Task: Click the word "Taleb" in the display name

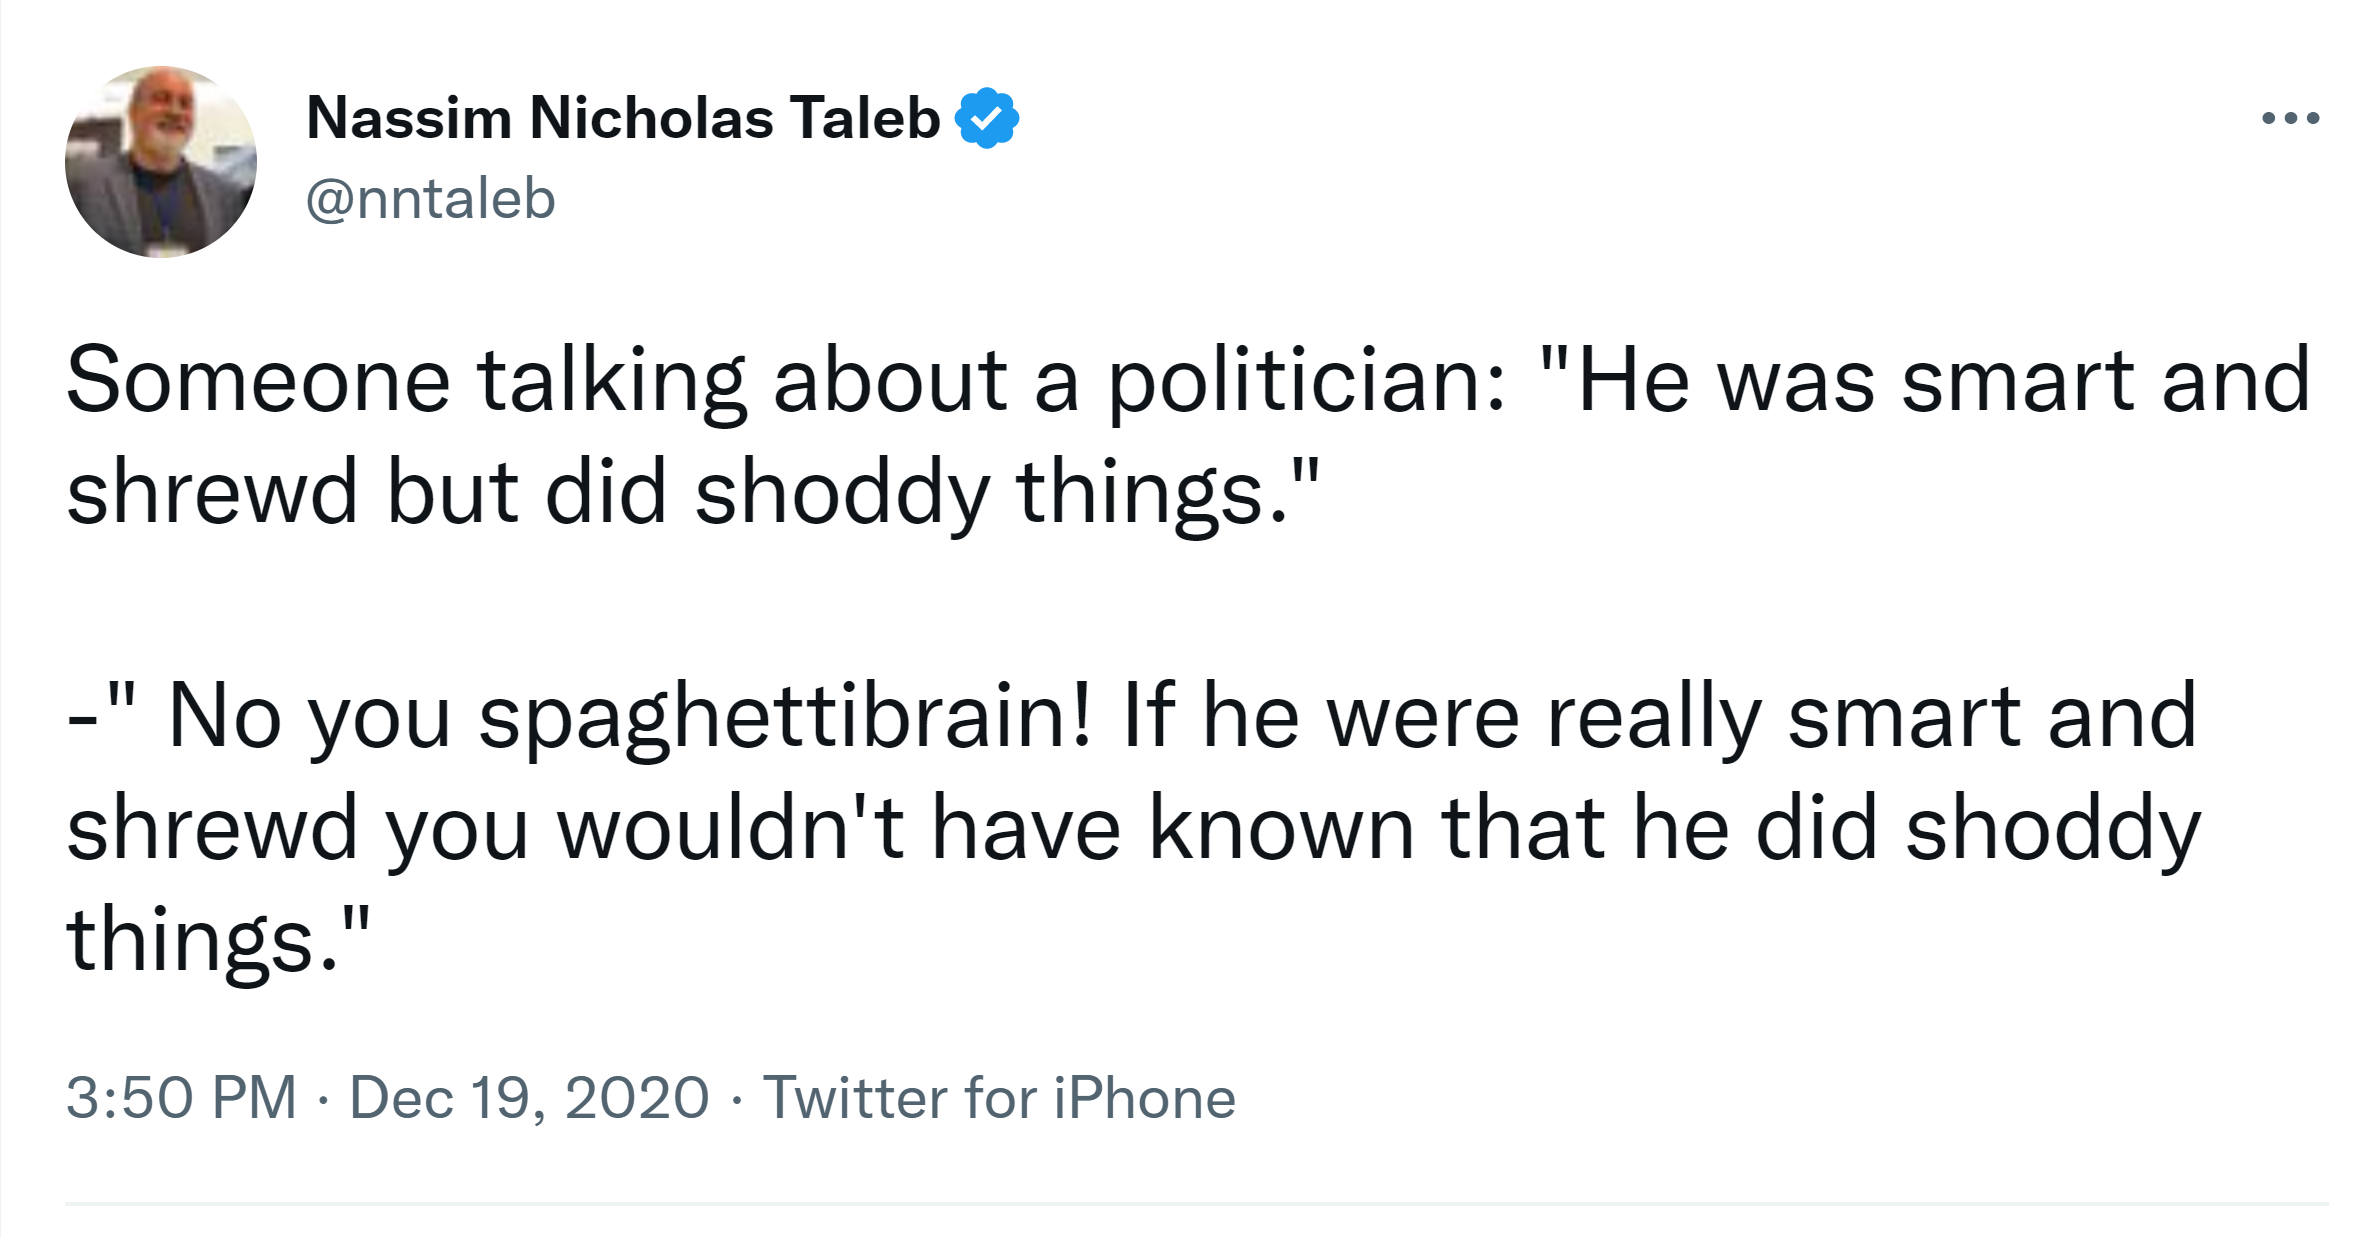Action: point(865,118)
